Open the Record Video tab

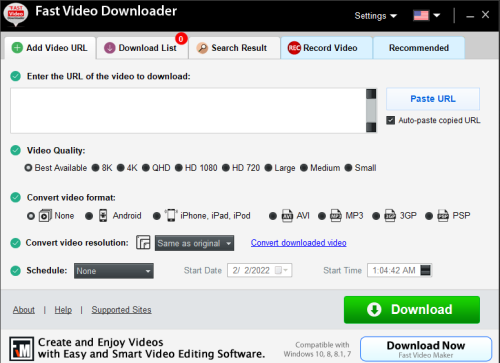coord(326,48)
